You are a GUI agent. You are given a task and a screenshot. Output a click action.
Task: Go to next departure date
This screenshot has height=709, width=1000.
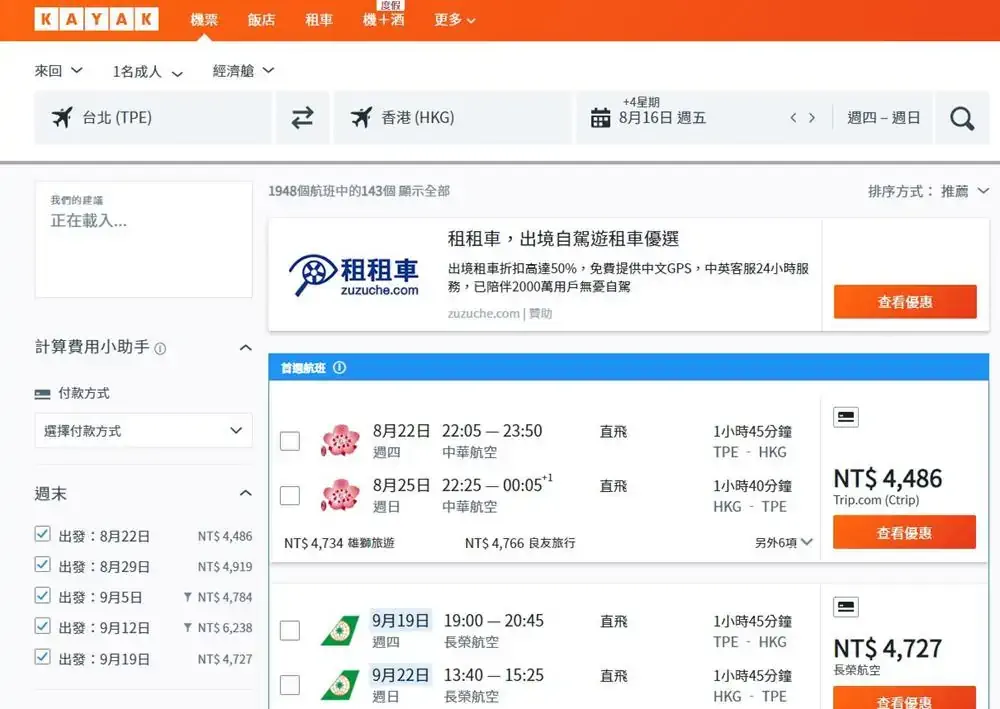point(812,118)
